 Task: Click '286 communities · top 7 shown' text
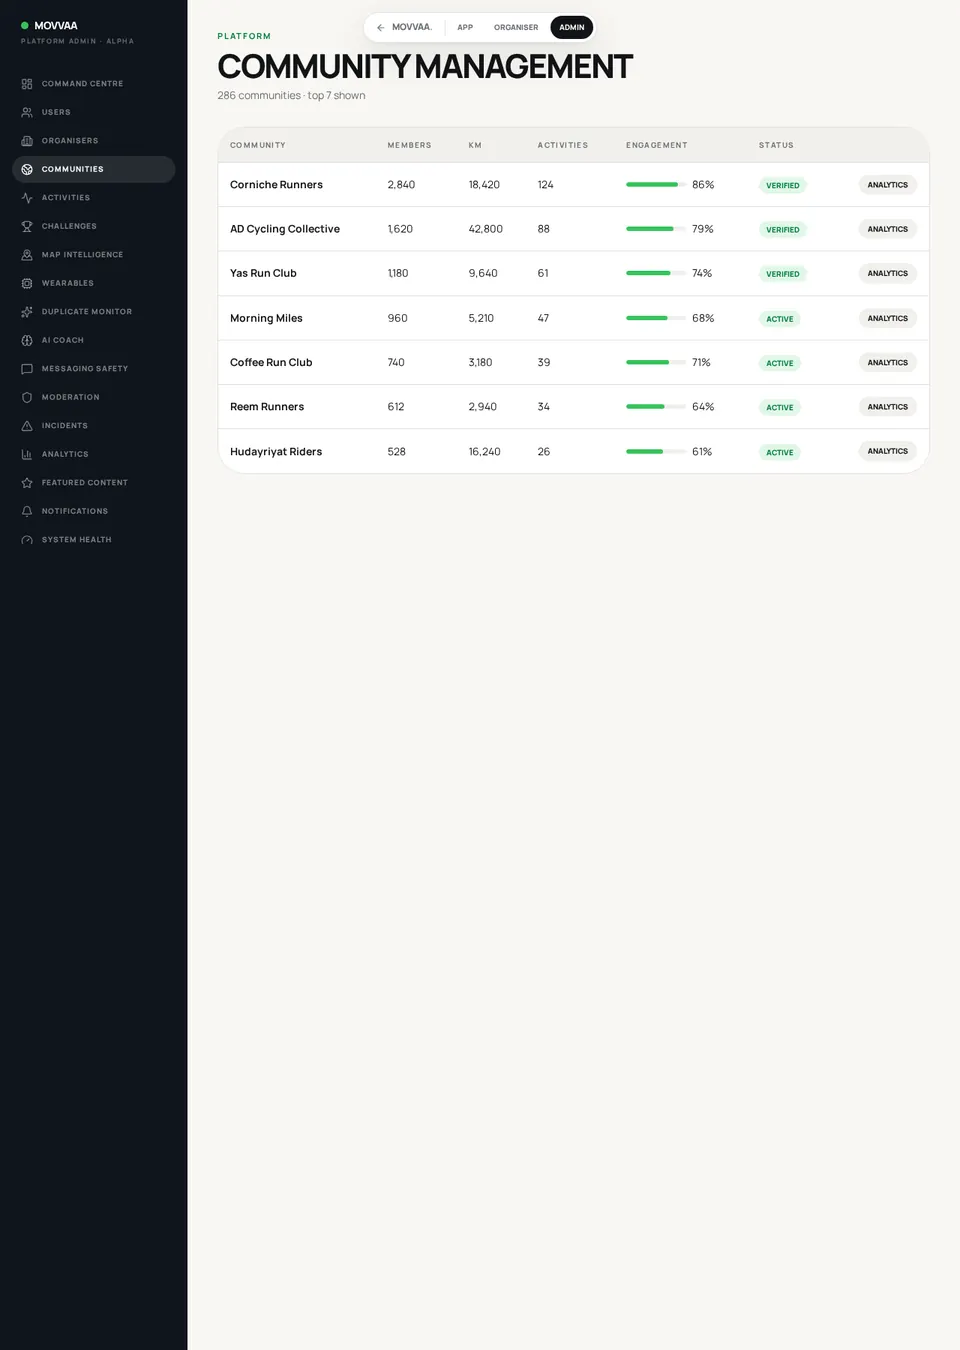(x=291, y=96)
